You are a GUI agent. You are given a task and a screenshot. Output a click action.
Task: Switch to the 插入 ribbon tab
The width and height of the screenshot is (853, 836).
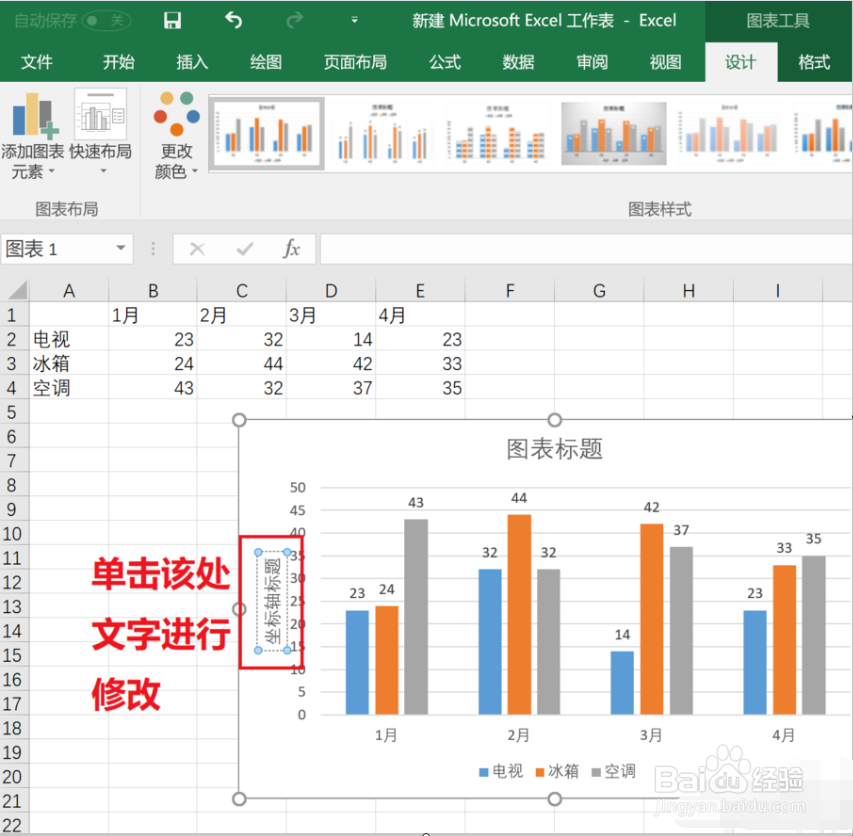click(192, 62)
